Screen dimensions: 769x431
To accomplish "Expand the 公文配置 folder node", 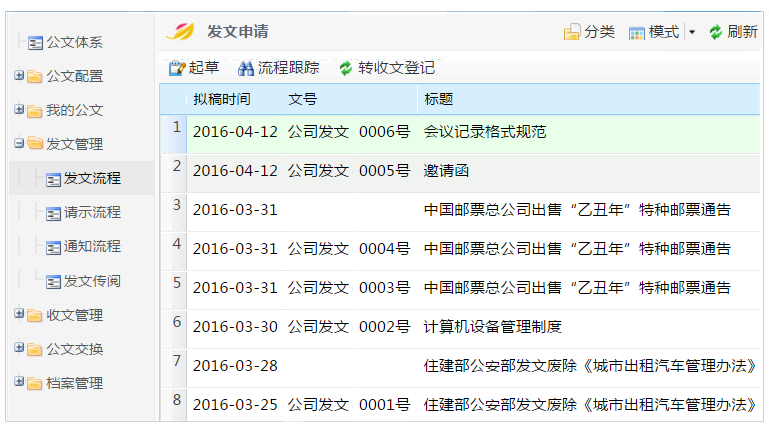I will (19, 76).
